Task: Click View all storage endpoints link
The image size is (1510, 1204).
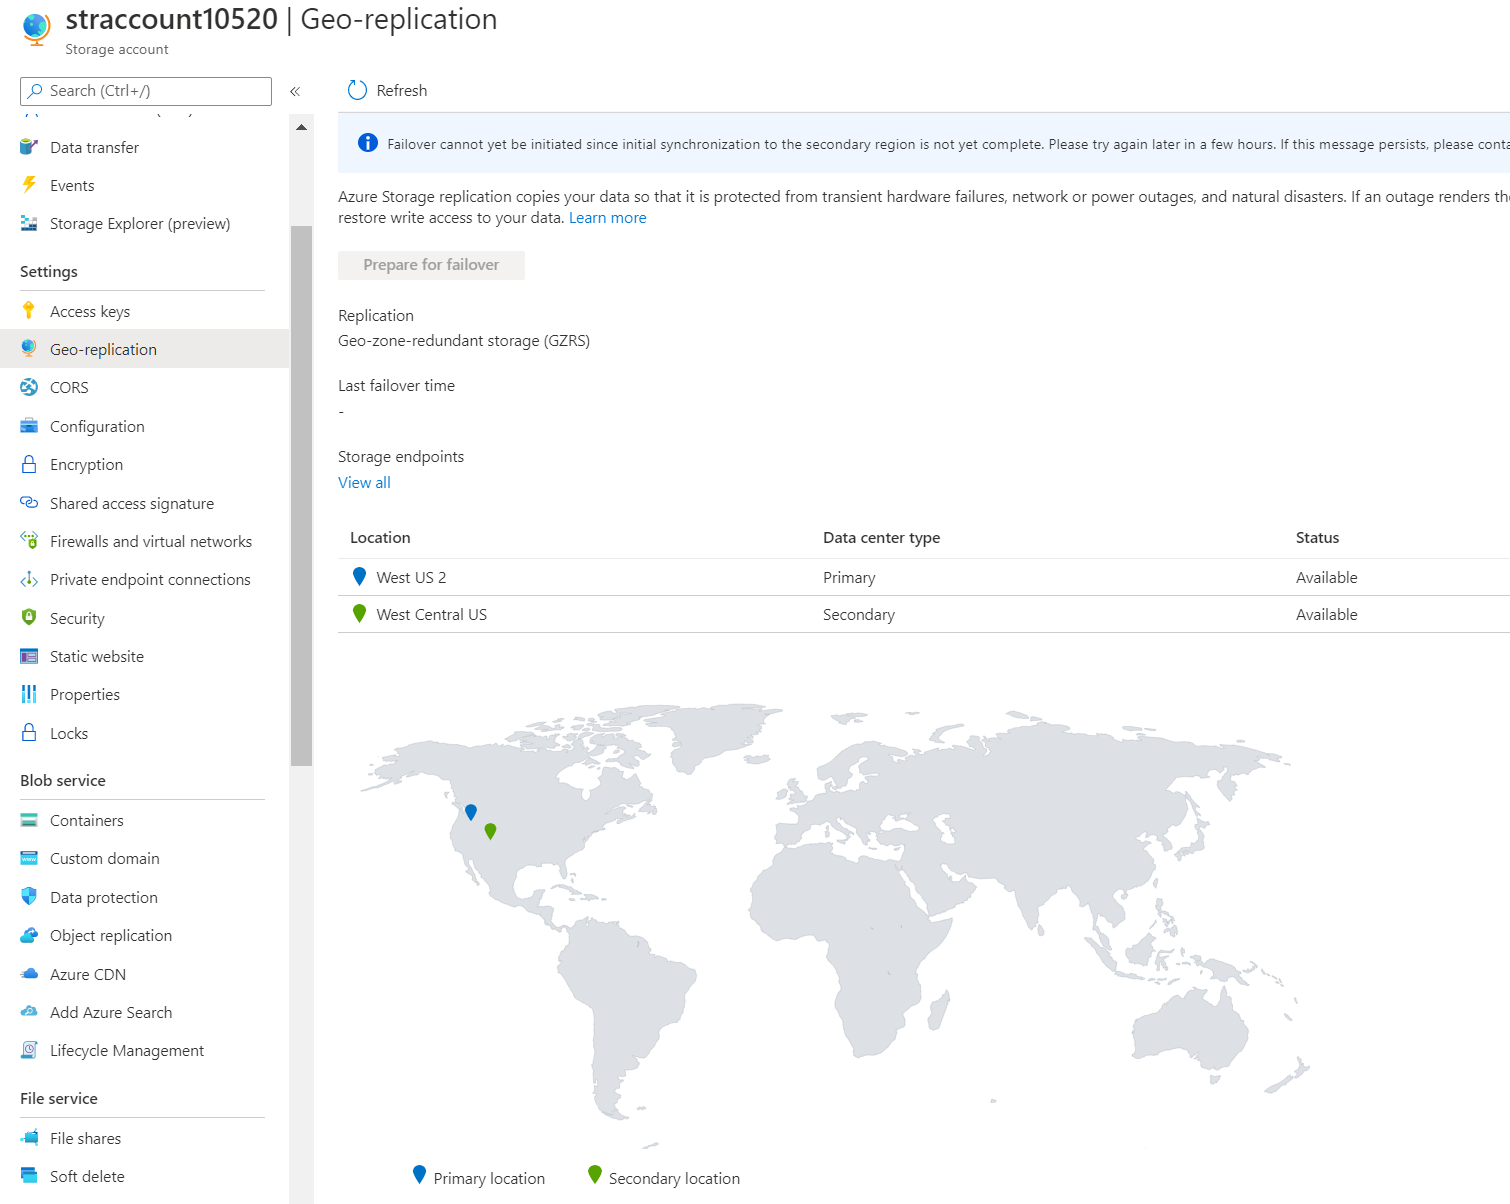Action: coord(364,482)
